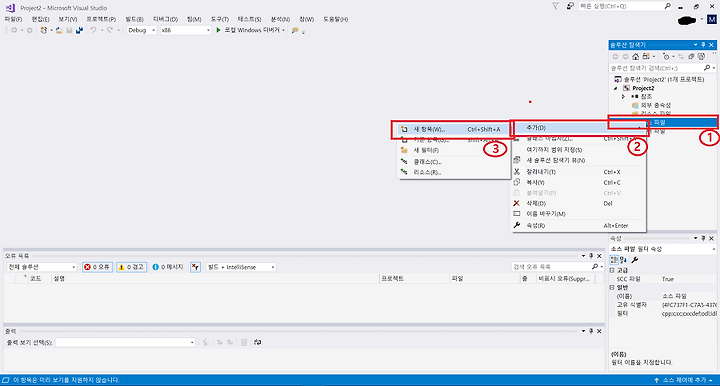Click the Home icon in Solution Explorer
Image resolution: width=720 pixels, height=386 pixels.
(636, 56)
